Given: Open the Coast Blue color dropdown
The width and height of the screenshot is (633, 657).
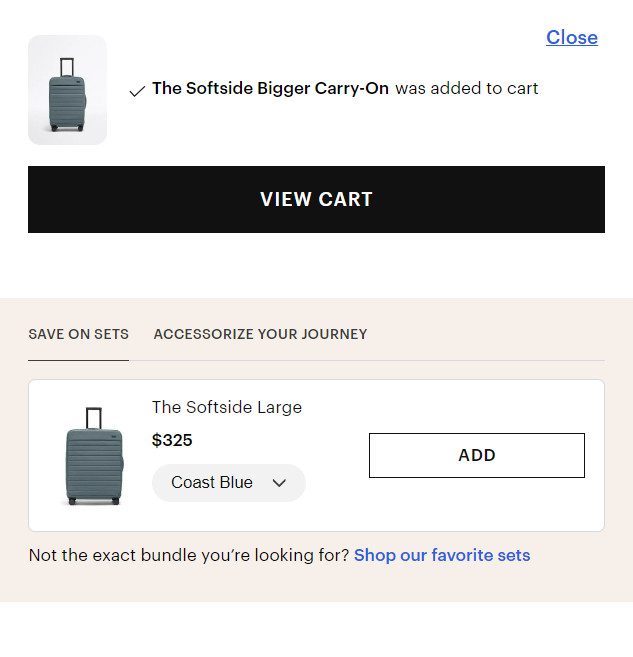Looking at the screenshot, I should coord(228,483).
